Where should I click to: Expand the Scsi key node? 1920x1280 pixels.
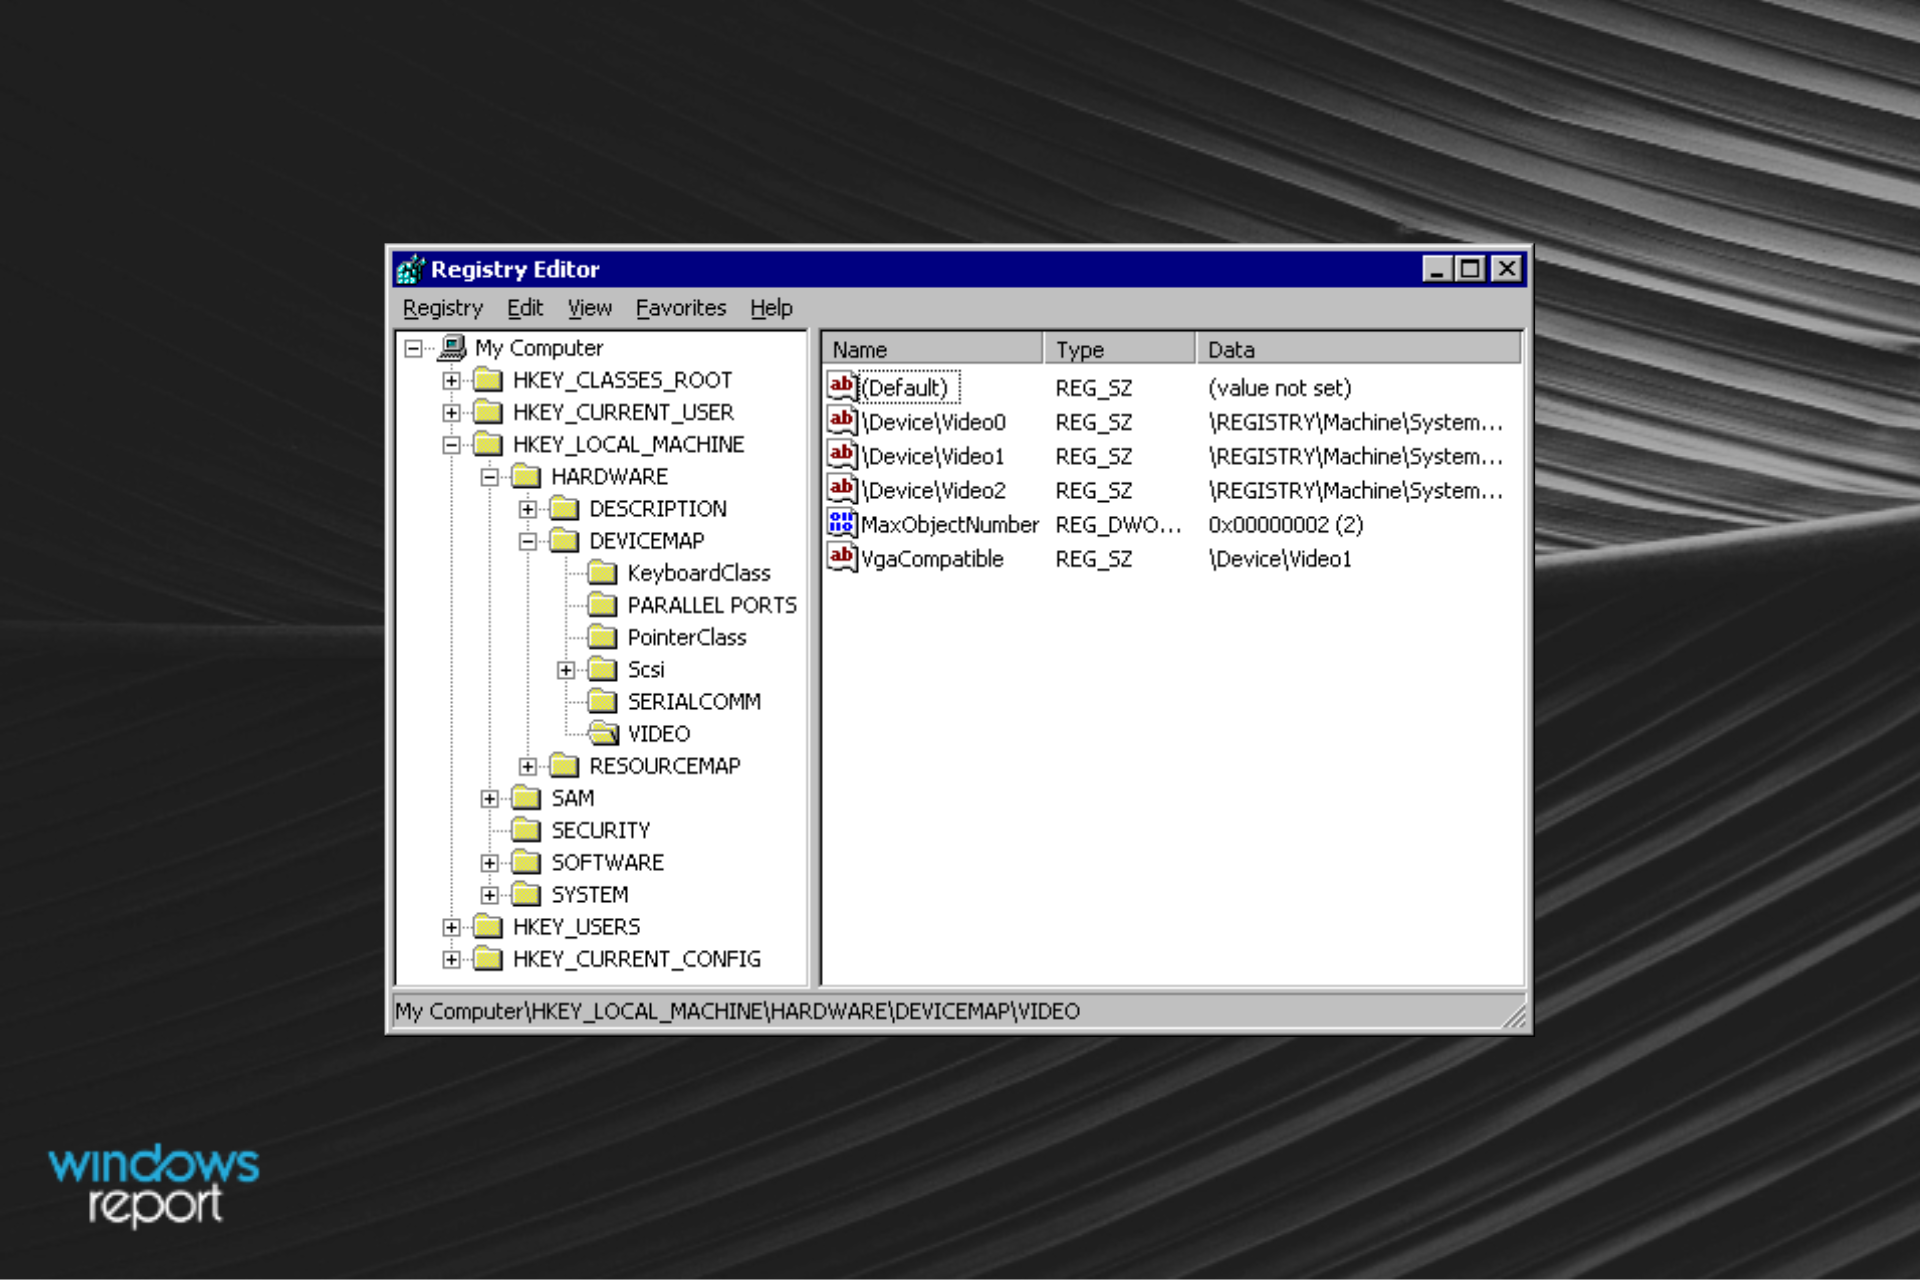coord(566,670)
